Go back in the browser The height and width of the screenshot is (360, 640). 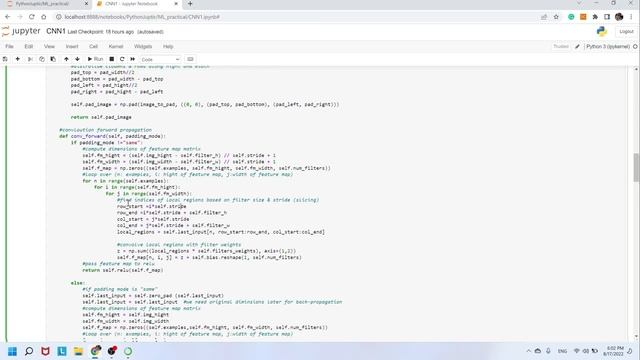point(8,17)
